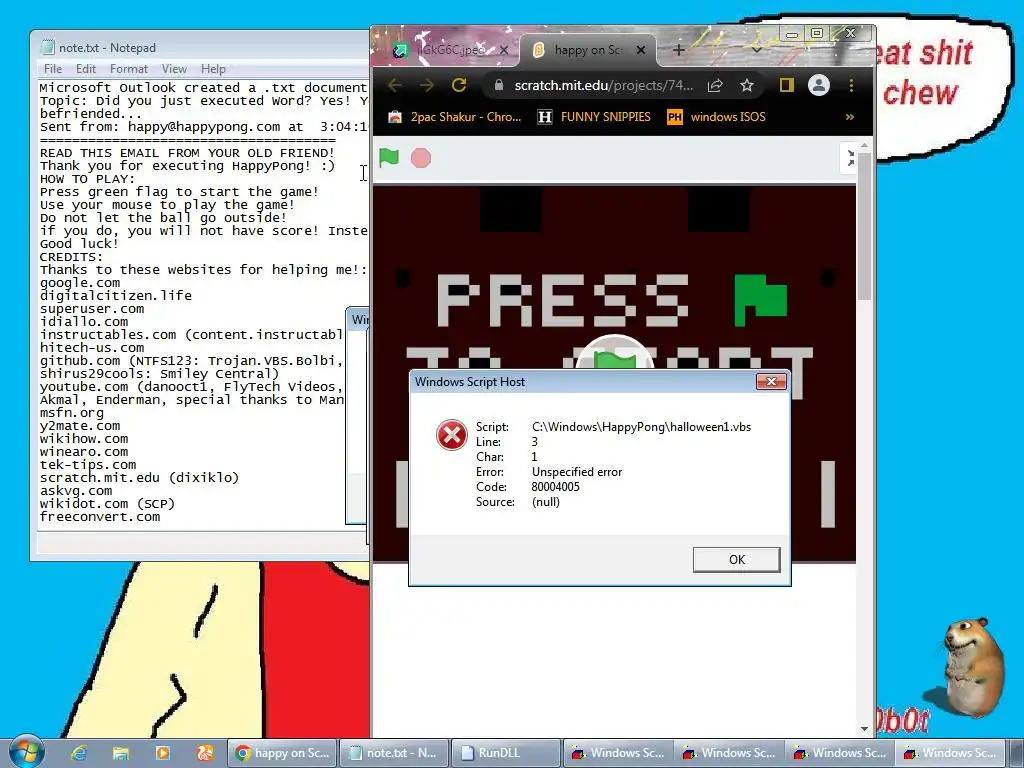Screen dimensions: 1024x768
Task: Open Windows Explorer from the taskbar
Action: (120, 753)
